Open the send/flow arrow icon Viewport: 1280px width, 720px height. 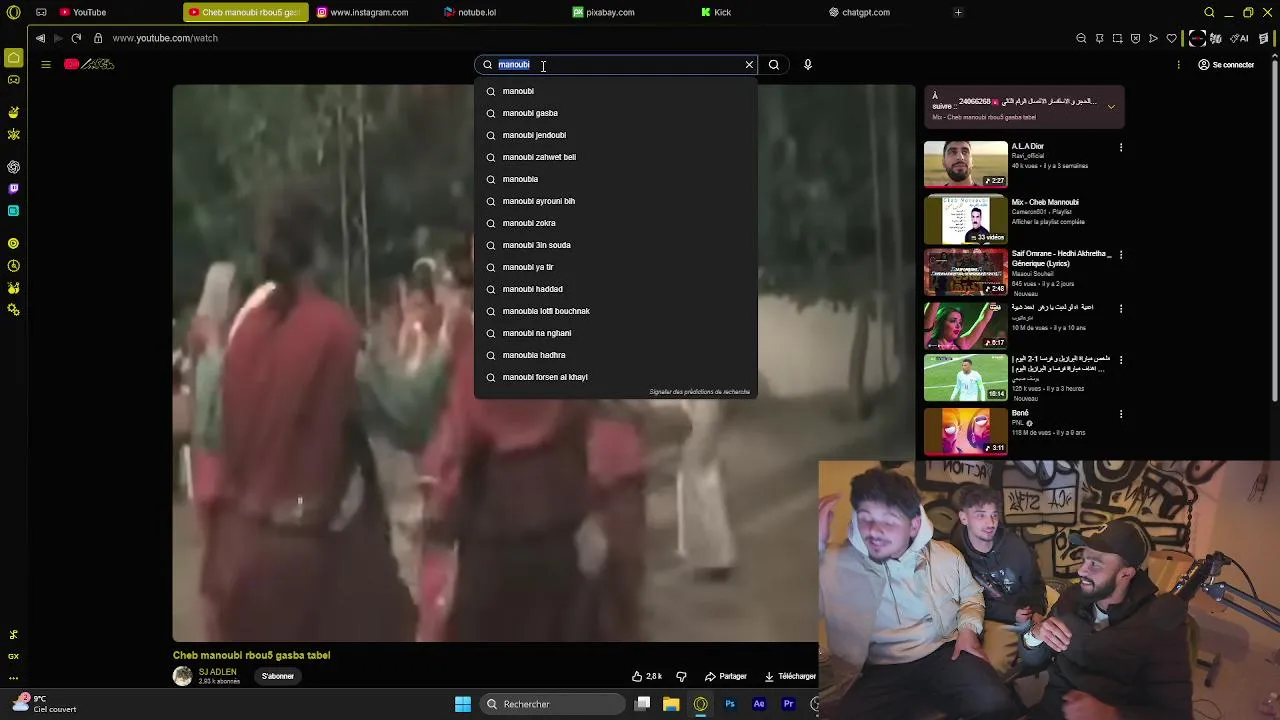1153,38
